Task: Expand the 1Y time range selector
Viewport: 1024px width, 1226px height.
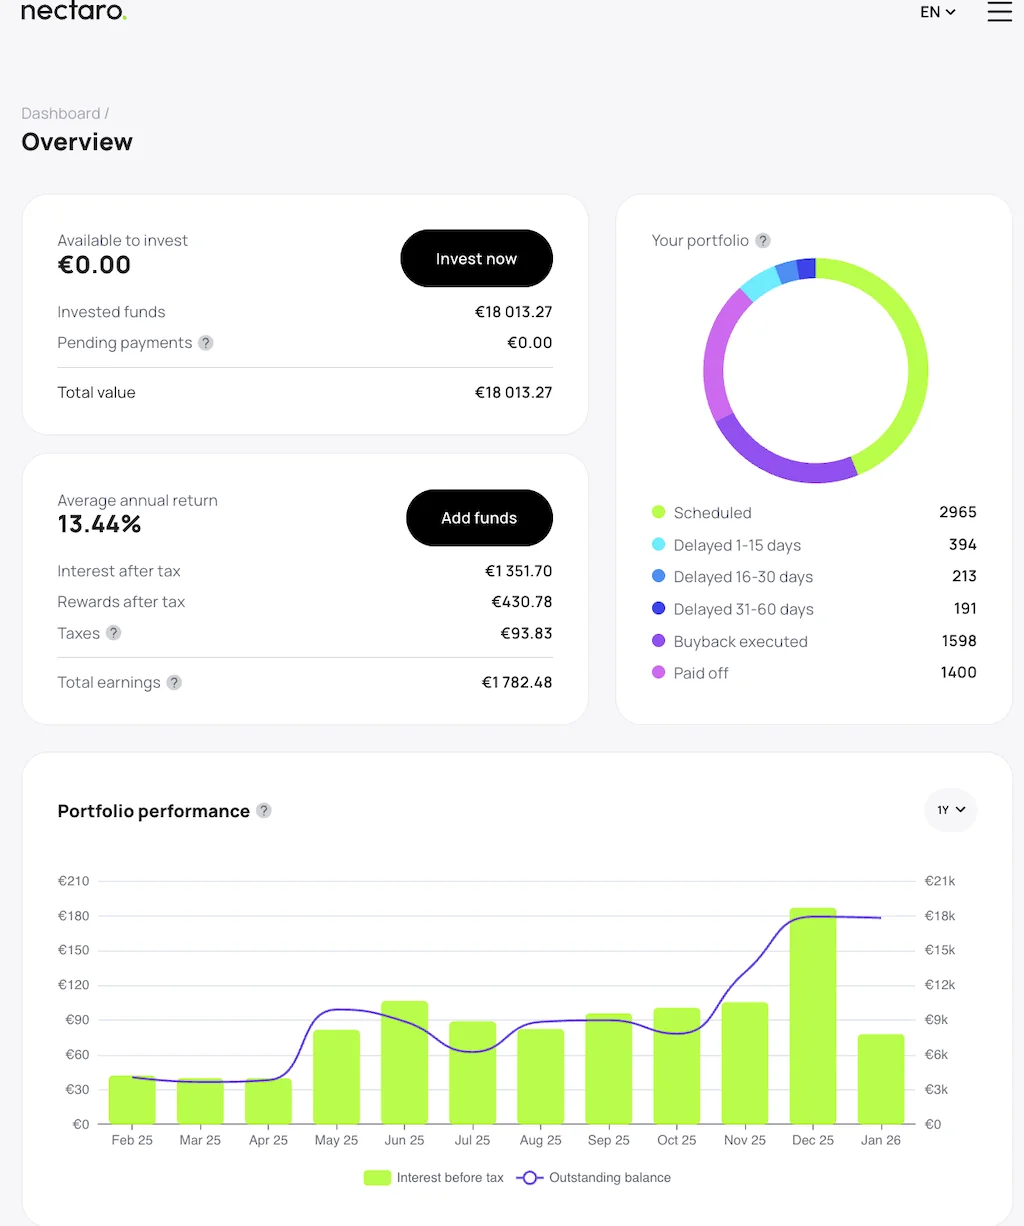Action: [950, 810]
